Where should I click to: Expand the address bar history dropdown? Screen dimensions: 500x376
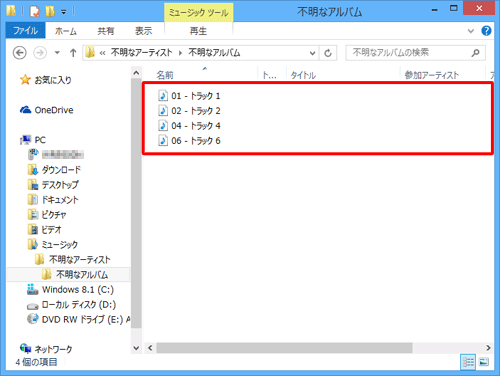[312, 53]
